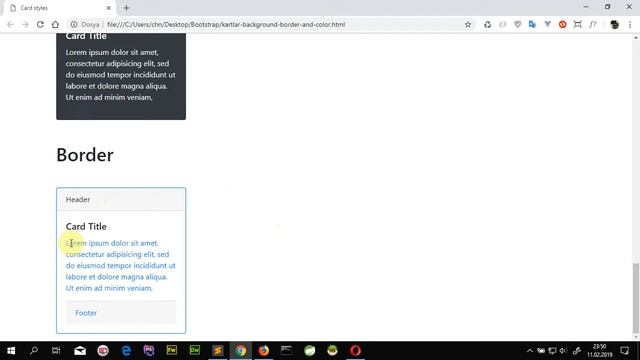The image size is (640, 360).
Task: Click the screen capture frame extension
Action: click(577, 24)
